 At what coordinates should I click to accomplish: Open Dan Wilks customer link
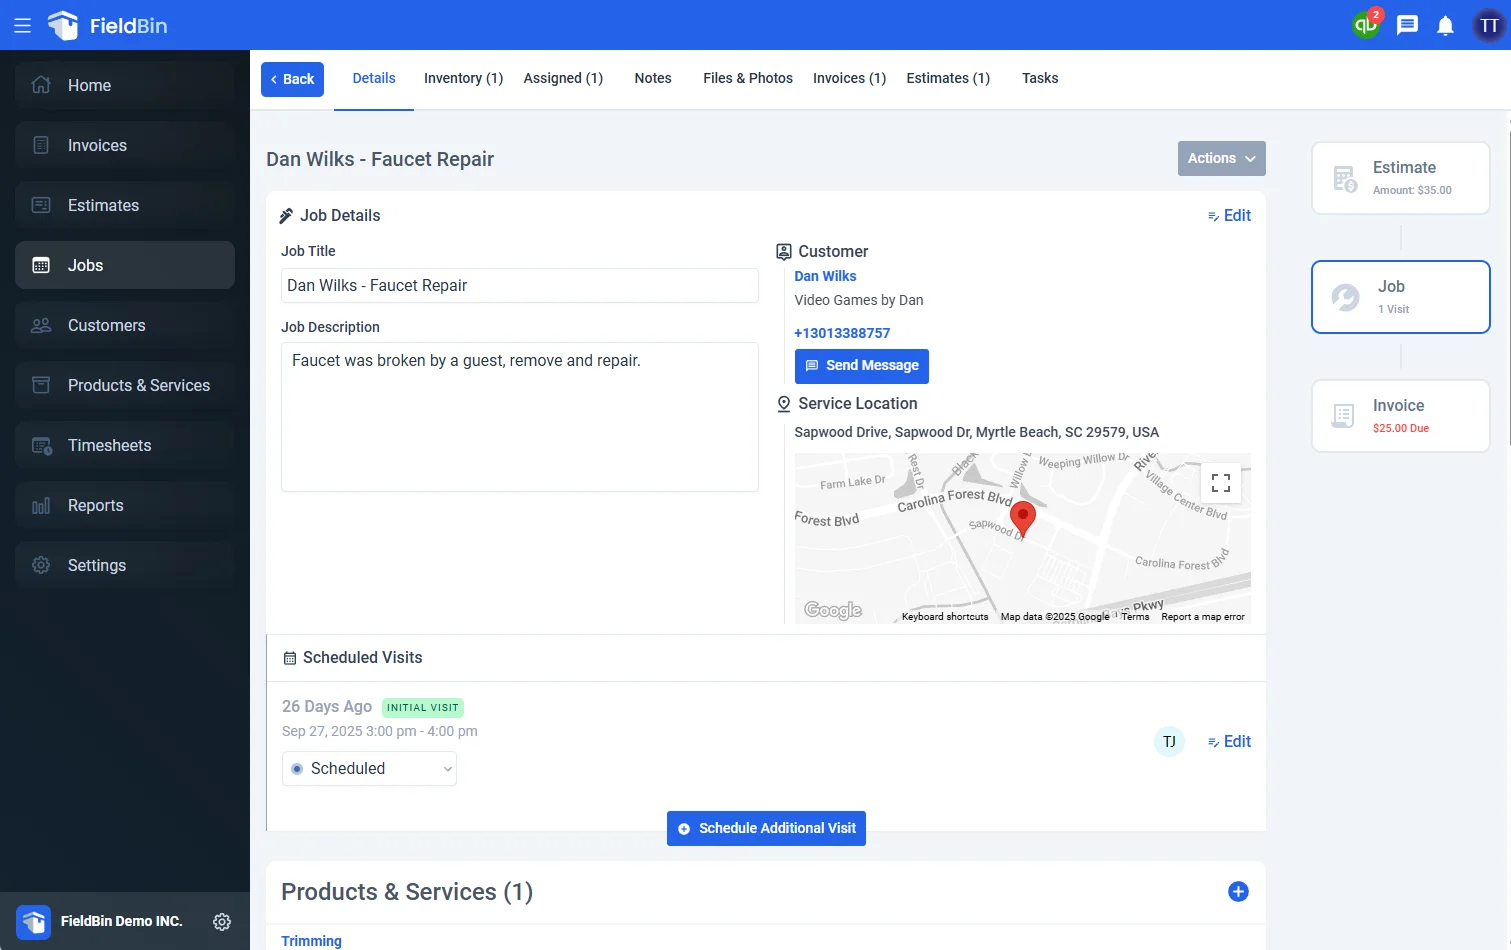coord(825,276)
